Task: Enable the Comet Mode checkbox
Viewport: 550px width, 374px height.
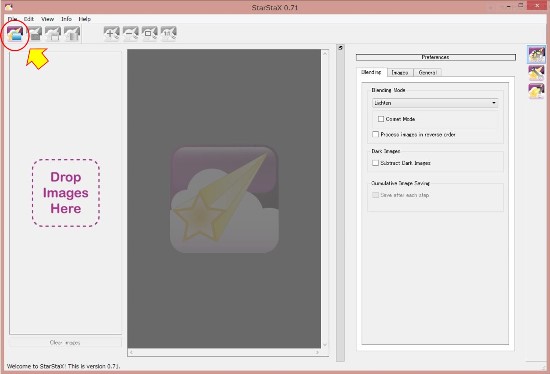Action: coord(381,119)
